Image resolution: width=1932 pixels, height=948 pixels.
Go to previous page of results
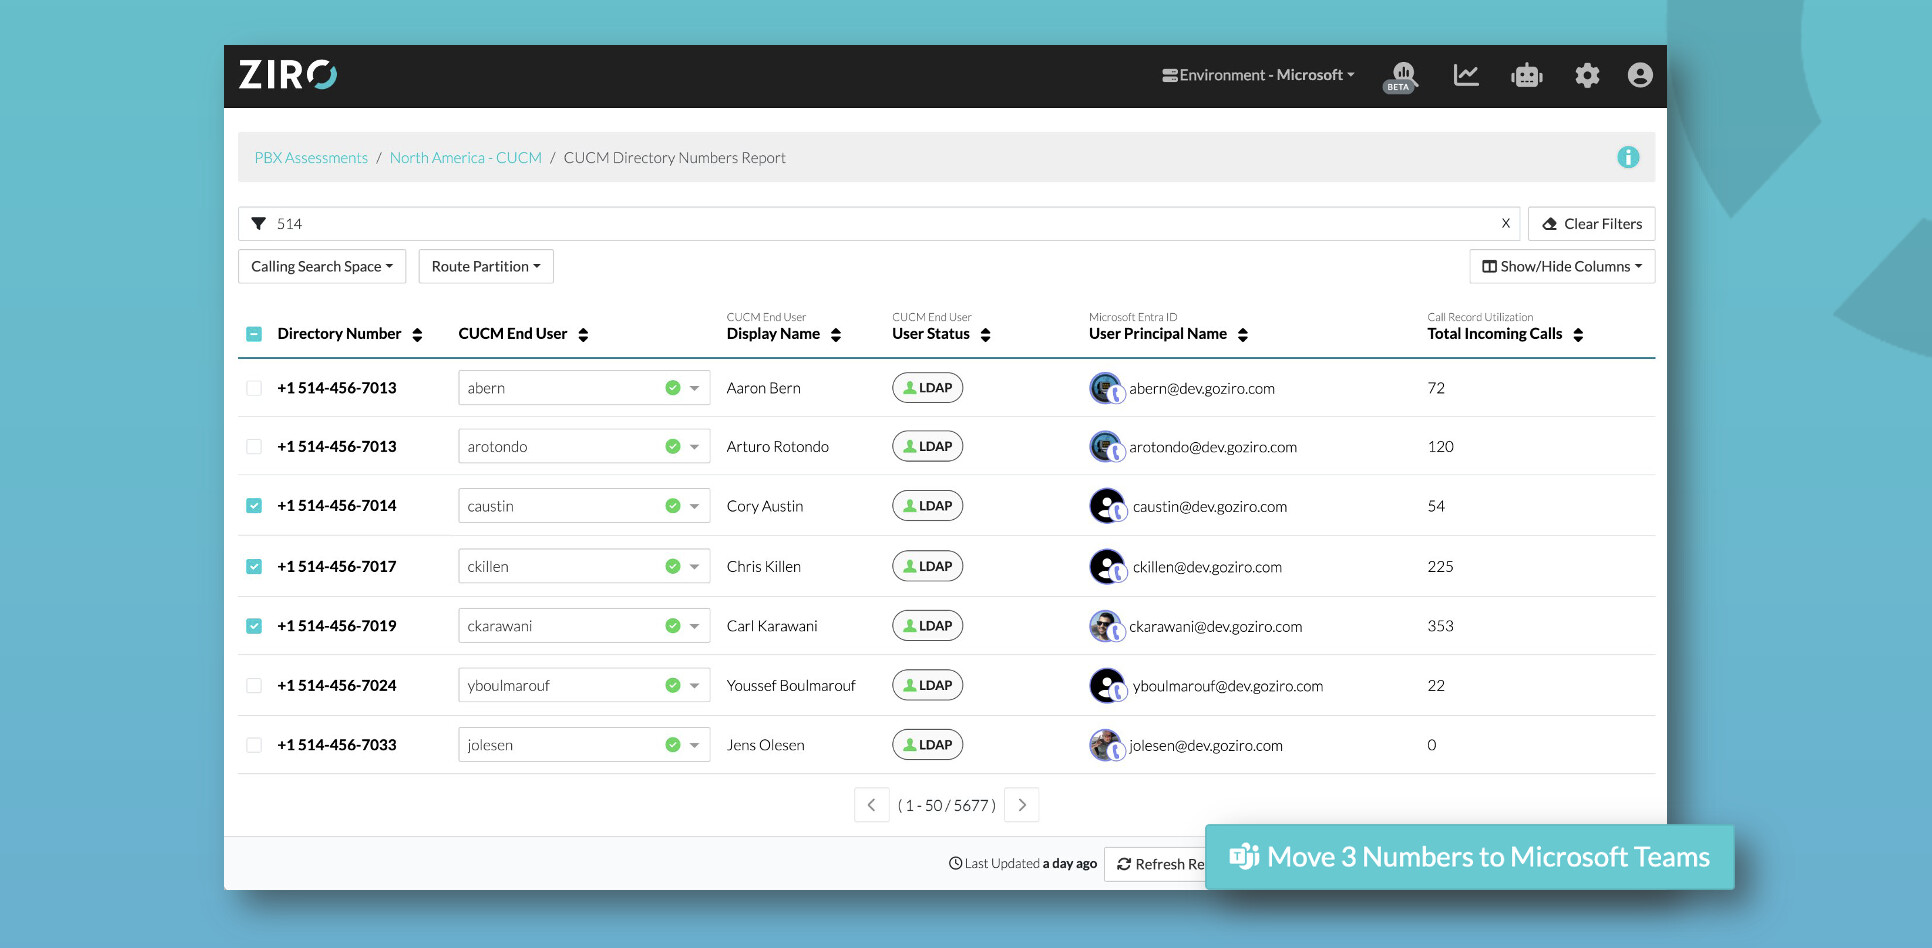coord(871,805)
